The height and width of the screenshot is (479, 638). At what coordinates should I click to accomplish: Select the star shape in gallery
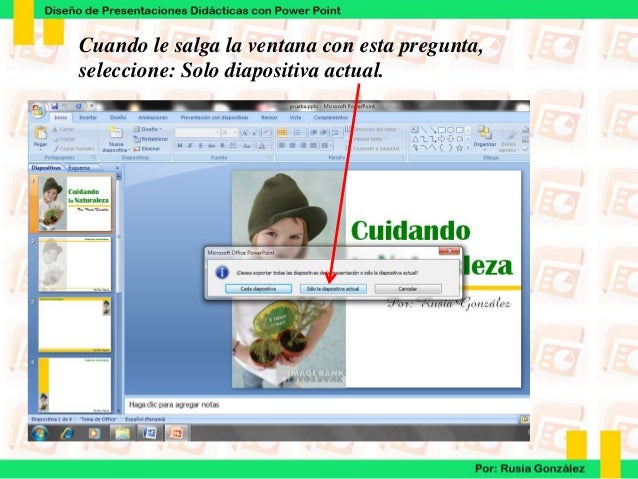point(459,148)
